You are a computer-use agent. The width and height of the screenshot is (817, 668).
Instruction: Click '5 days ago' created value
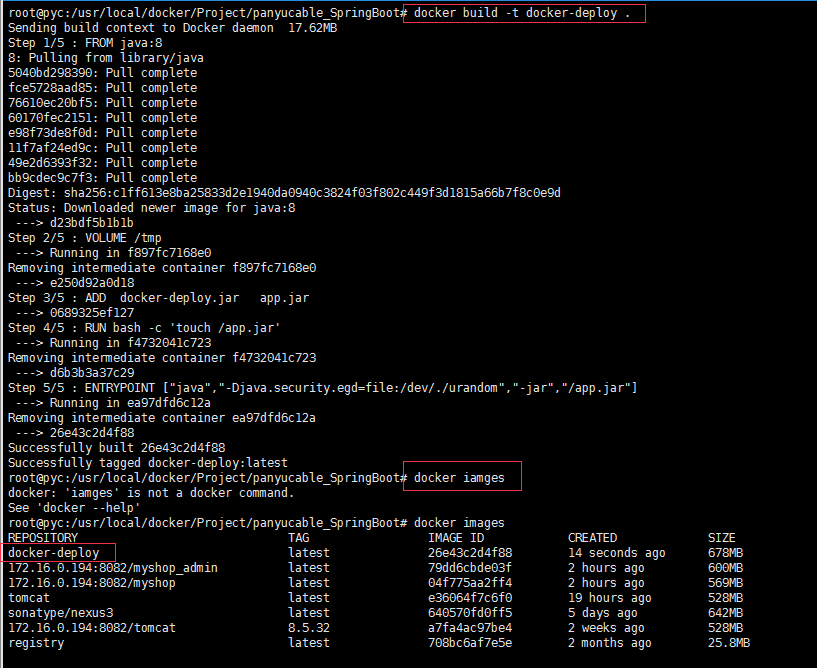pyautogui.click(x=602, y=613)
